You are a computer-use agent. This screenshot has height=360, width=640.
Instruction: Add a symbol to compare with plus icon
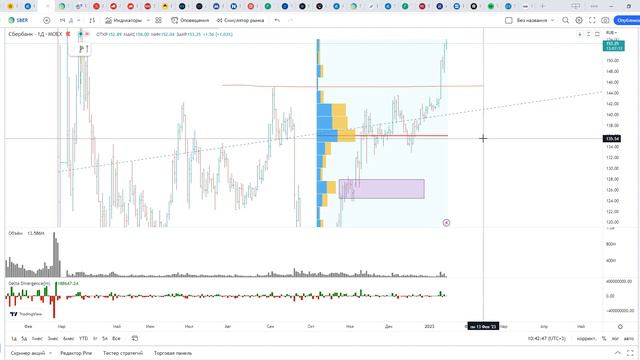[x=47, y=20]
